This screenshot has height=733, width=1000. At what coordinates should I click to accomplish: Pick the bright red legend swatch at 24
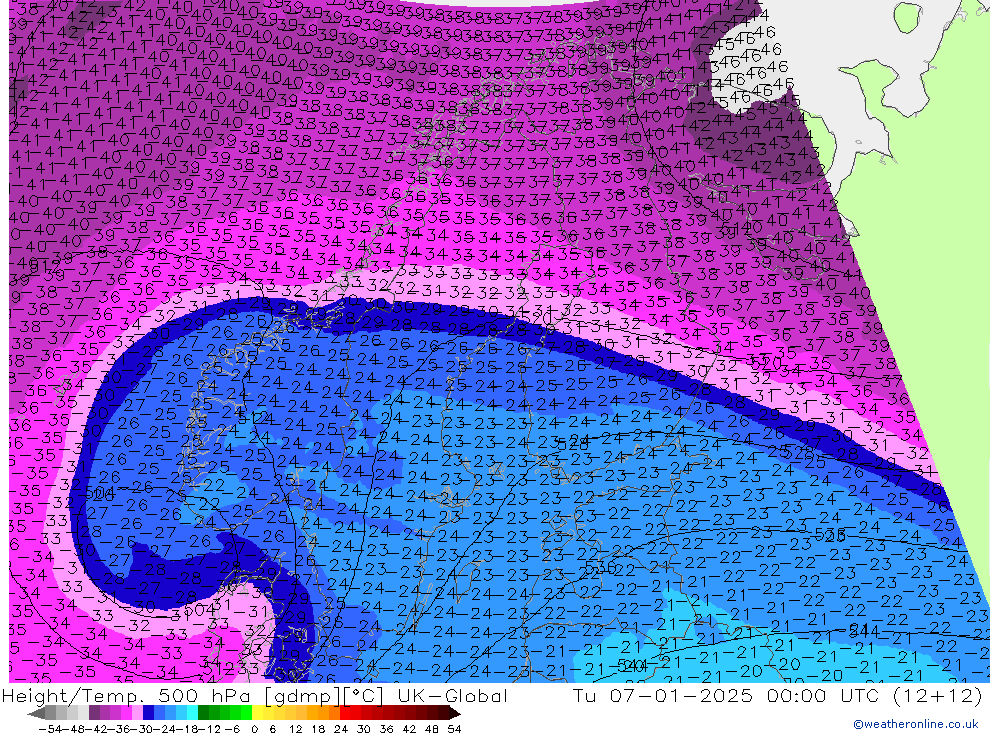pyautogui.click(x=345, y=713)
